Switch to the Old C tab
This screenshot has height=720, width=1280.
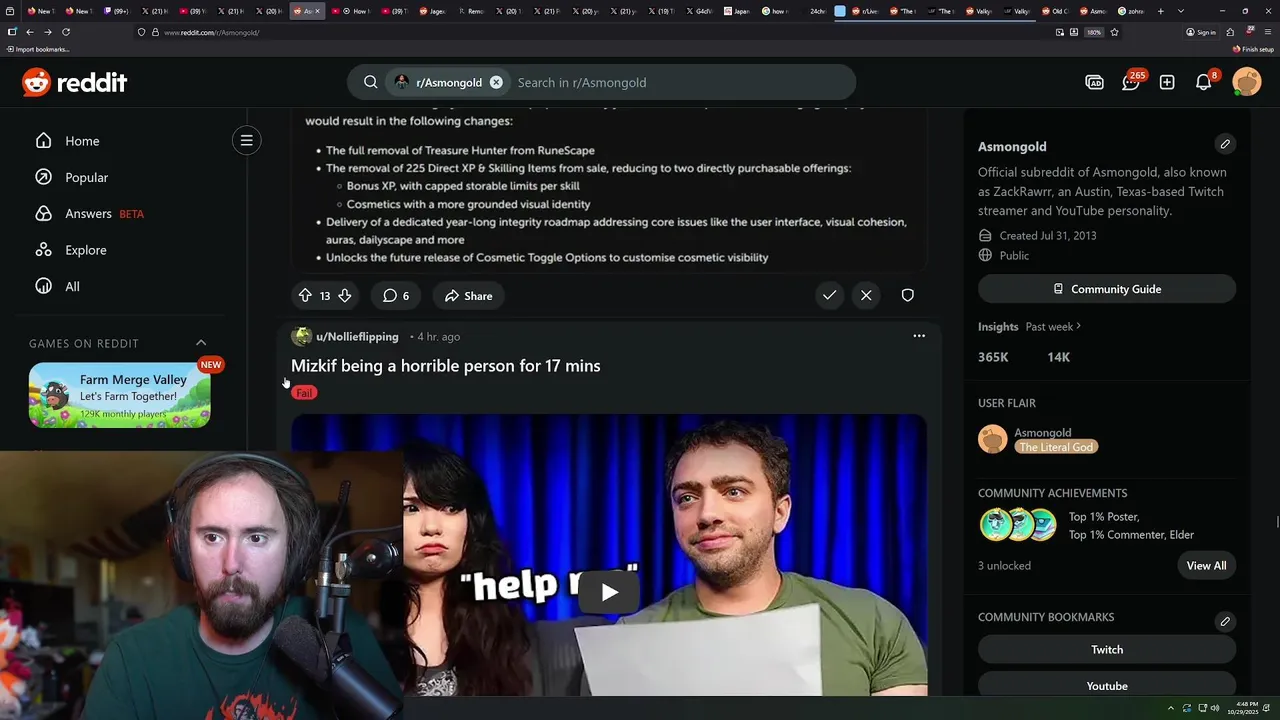(x=1055, y=11)
